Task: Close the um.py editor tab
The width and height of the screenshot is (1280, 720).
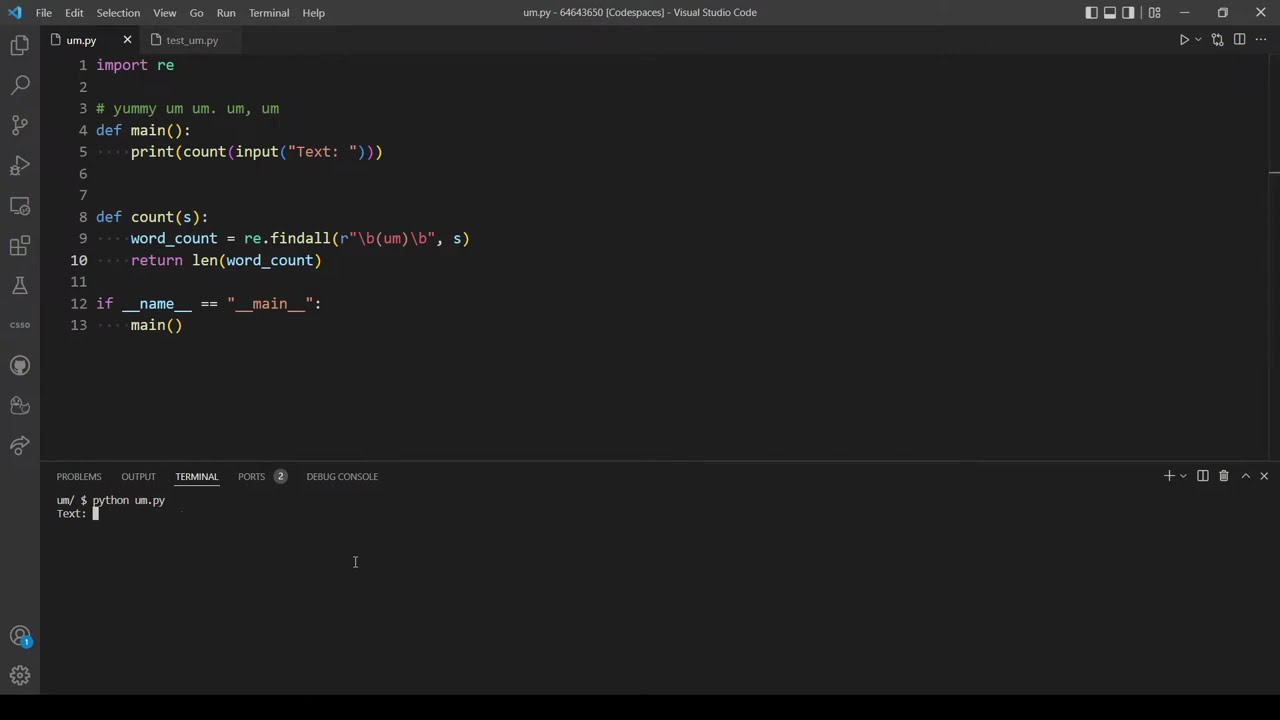Action: click(x=127, y=40)
